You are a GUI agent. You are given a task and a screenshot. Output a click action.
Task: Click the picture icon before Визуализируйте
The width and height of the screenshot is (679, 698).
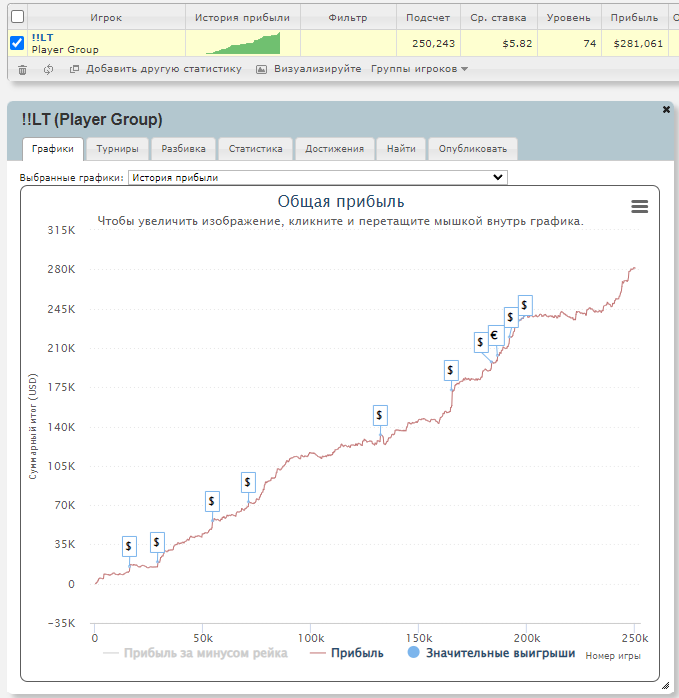click(261, 69)
